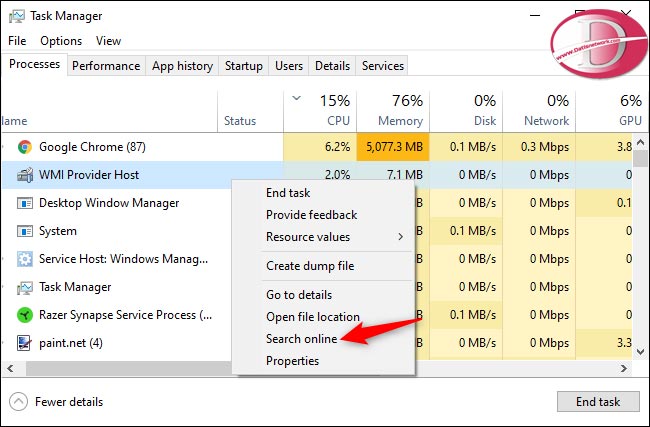The height and width of the screenshot is (427, 650).
Task: Click the Google Chrome process icon
Action: (25, 147)
